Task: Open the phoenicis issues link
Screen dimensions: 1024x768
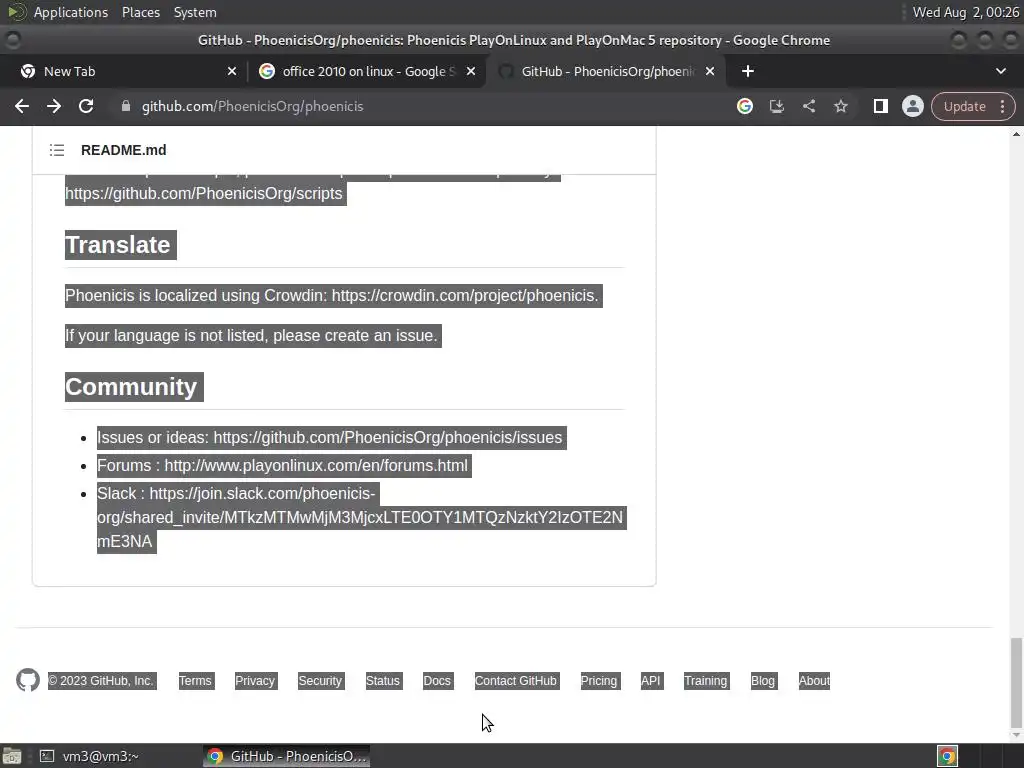Action: 388,438
